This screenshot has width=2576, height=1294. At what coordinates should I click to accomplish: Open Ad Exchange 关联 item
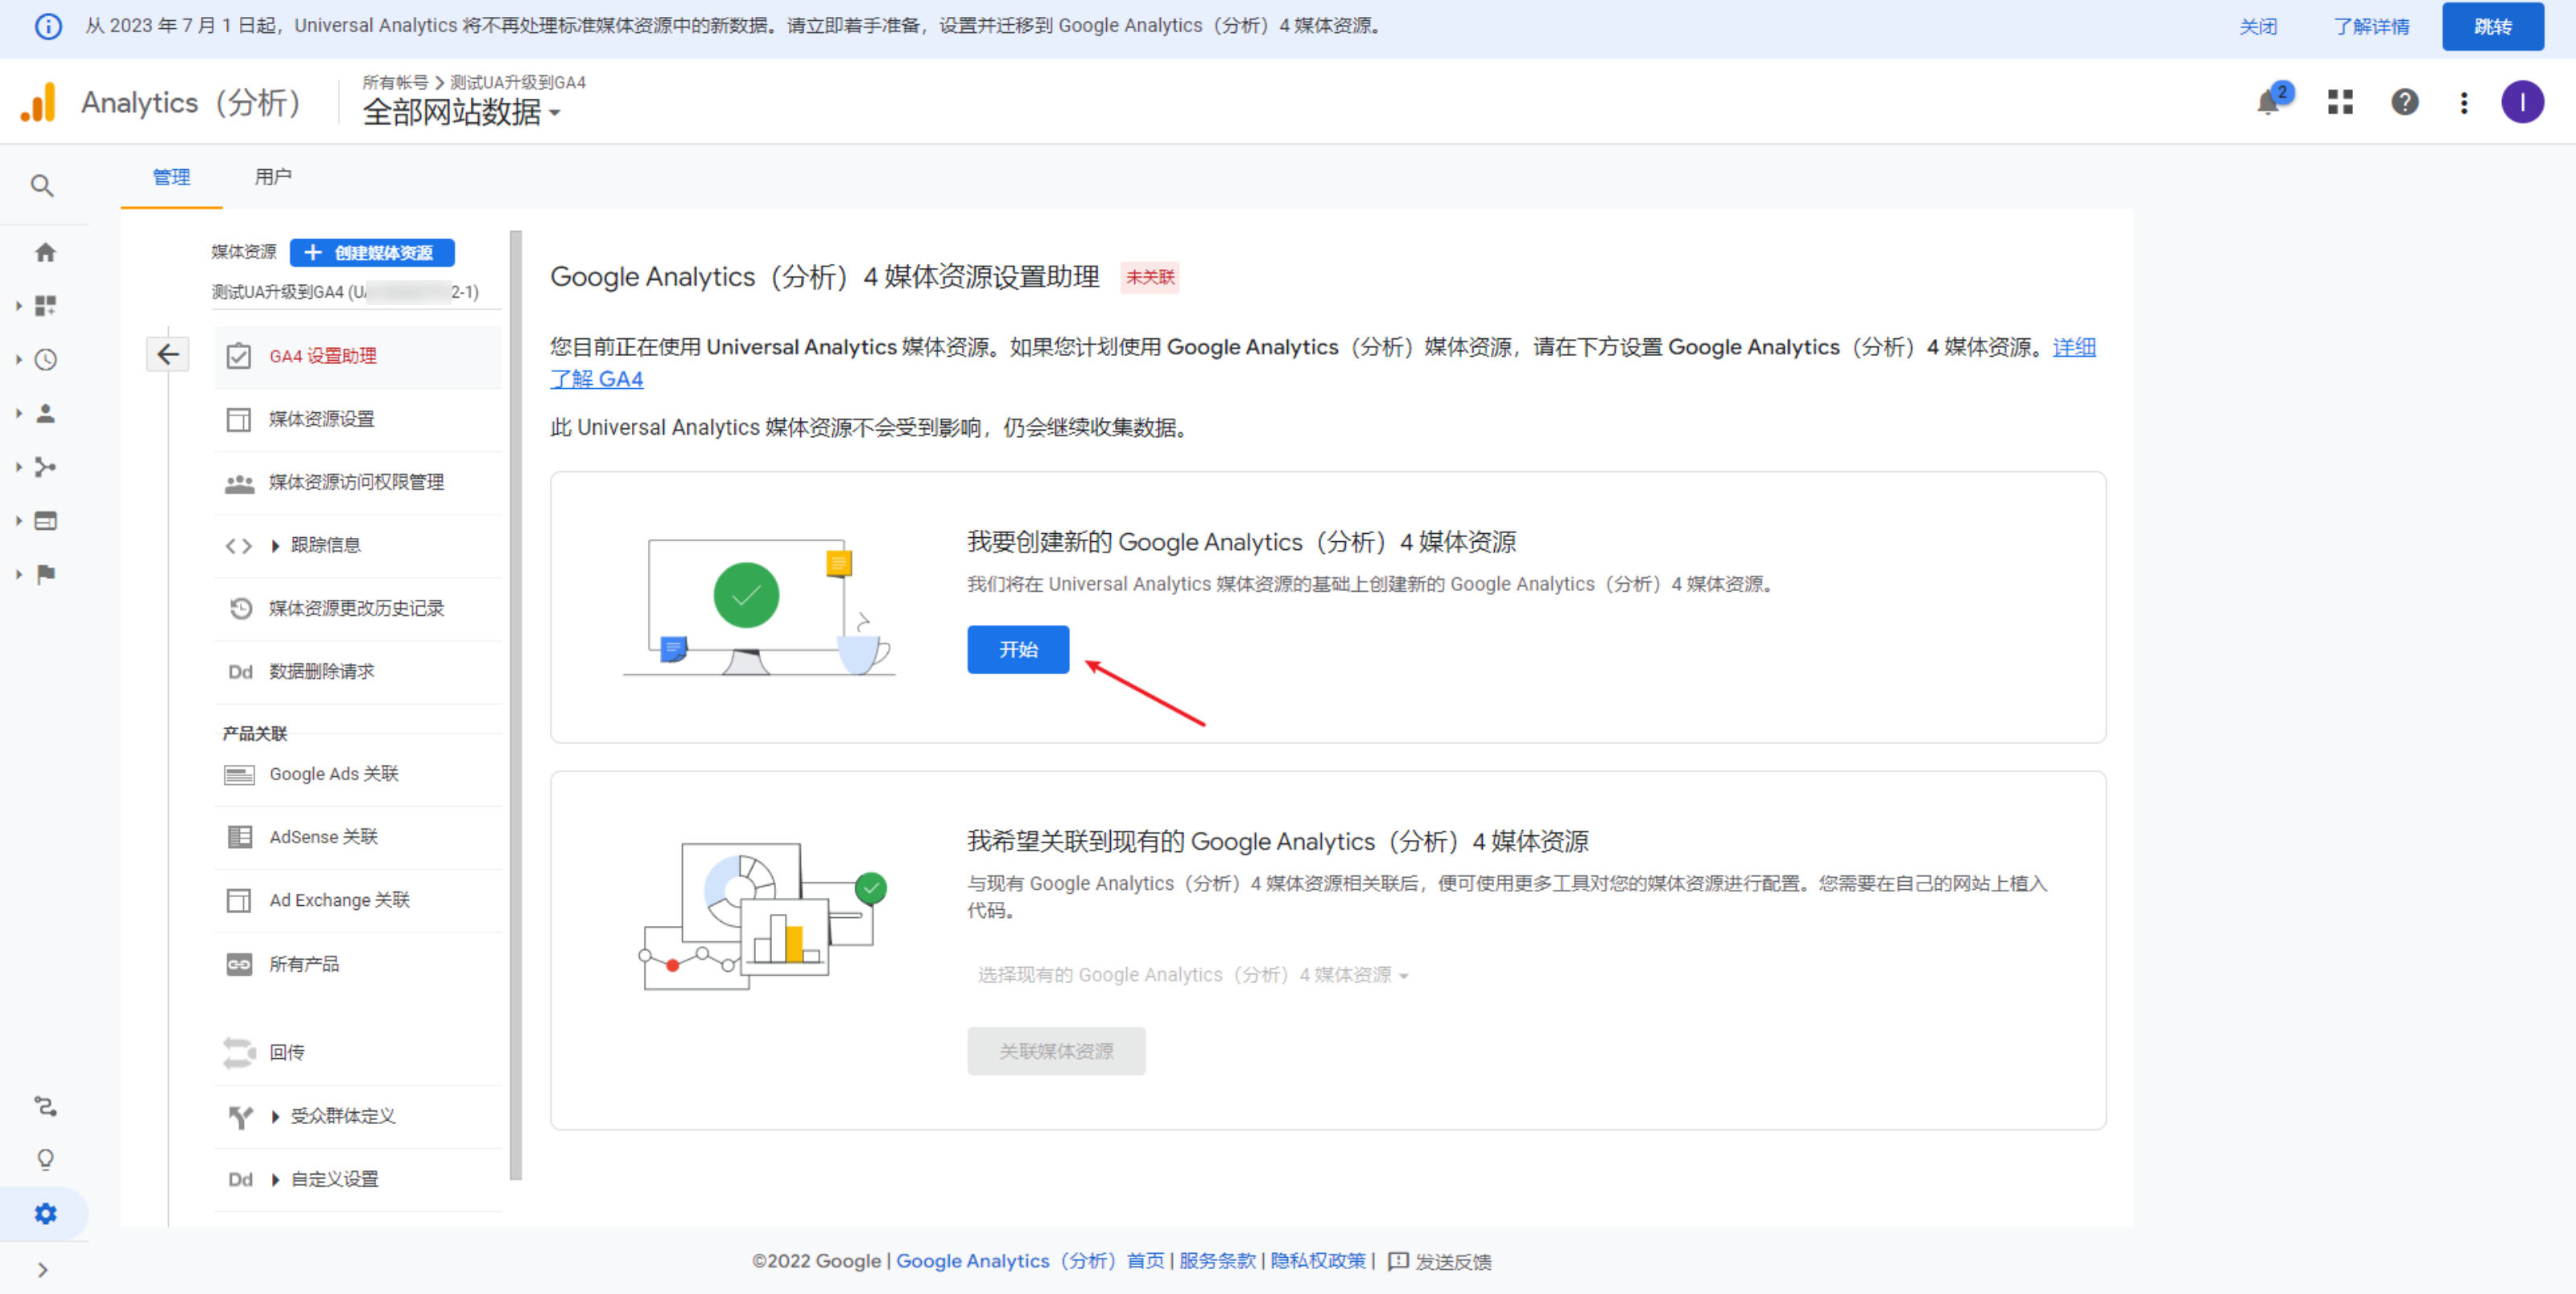[357, 900]
